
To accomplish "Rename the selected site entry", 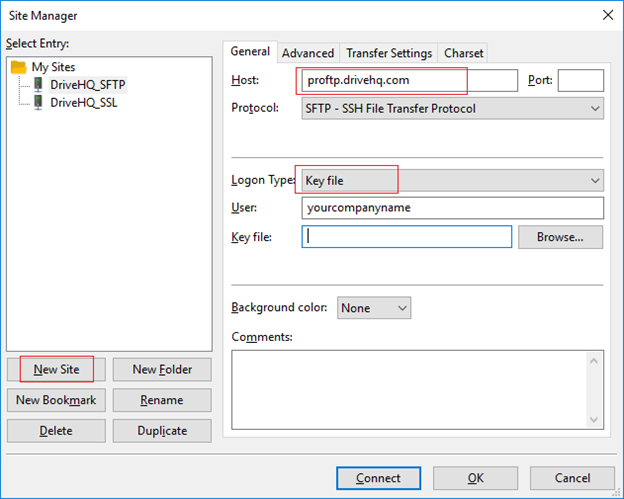I will (x=161, y=400).
